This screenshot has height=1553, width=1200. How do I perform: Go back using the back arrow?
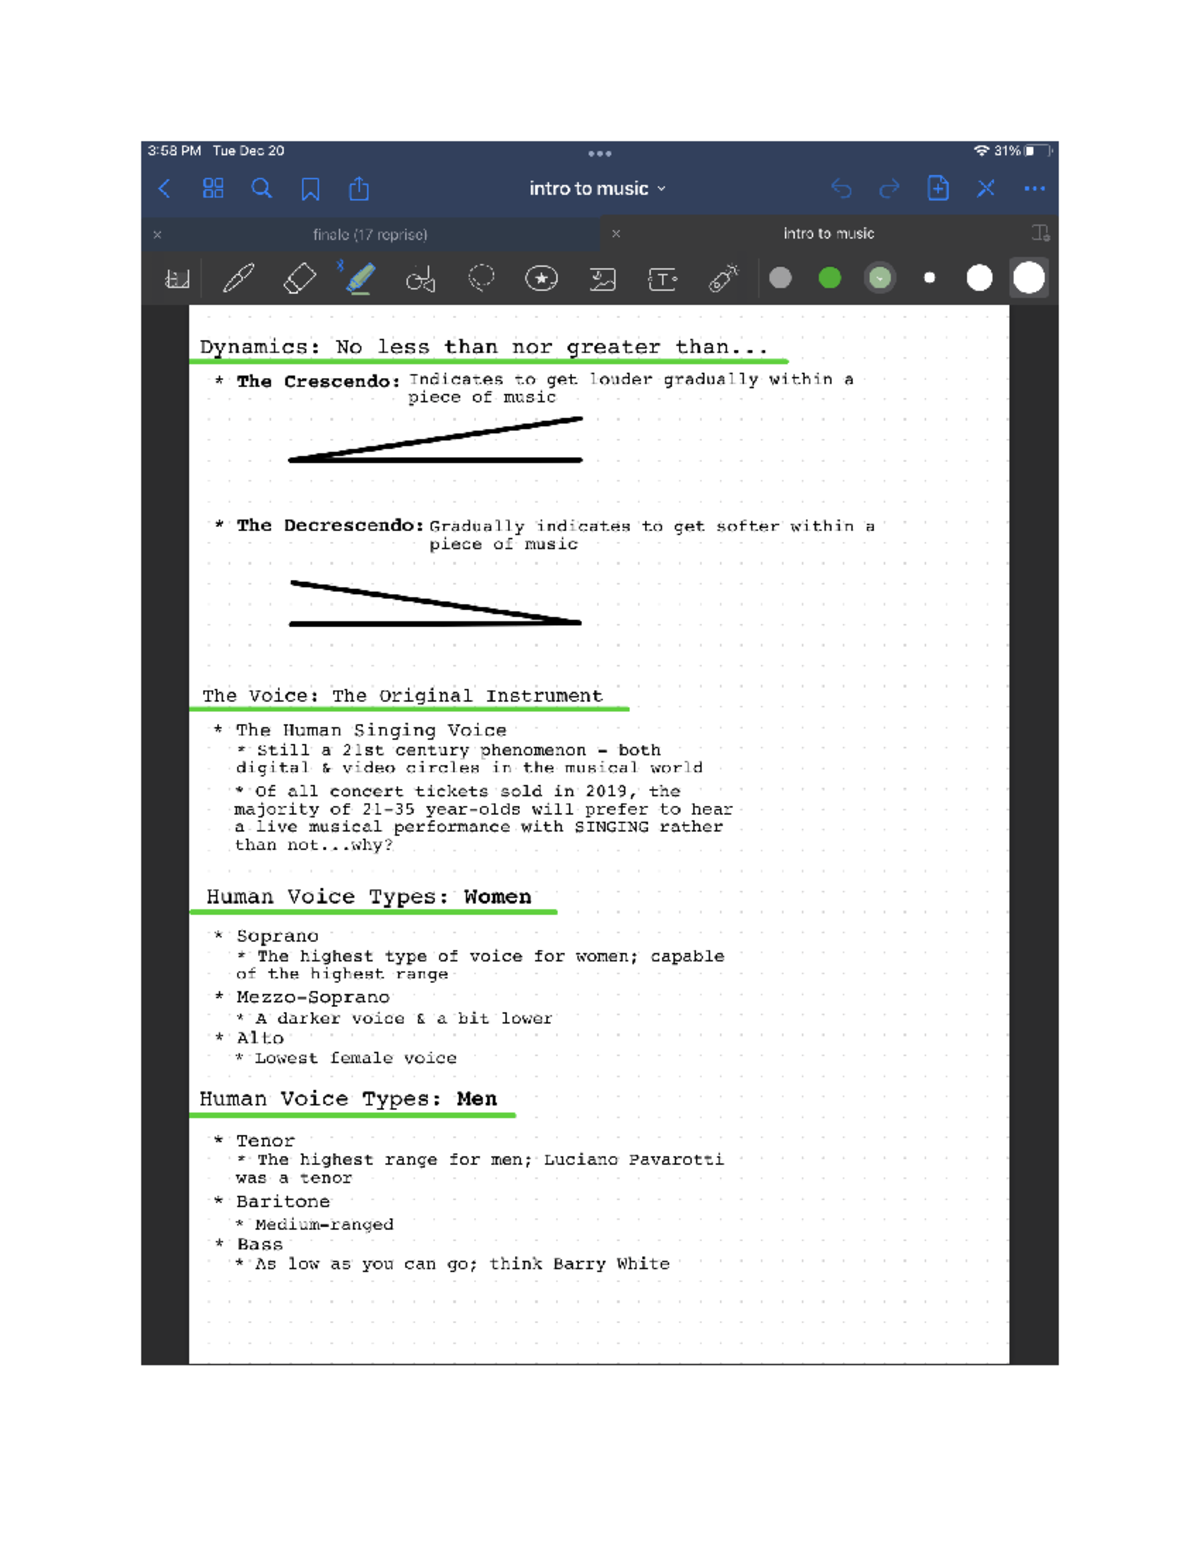(x=165, y=188)
